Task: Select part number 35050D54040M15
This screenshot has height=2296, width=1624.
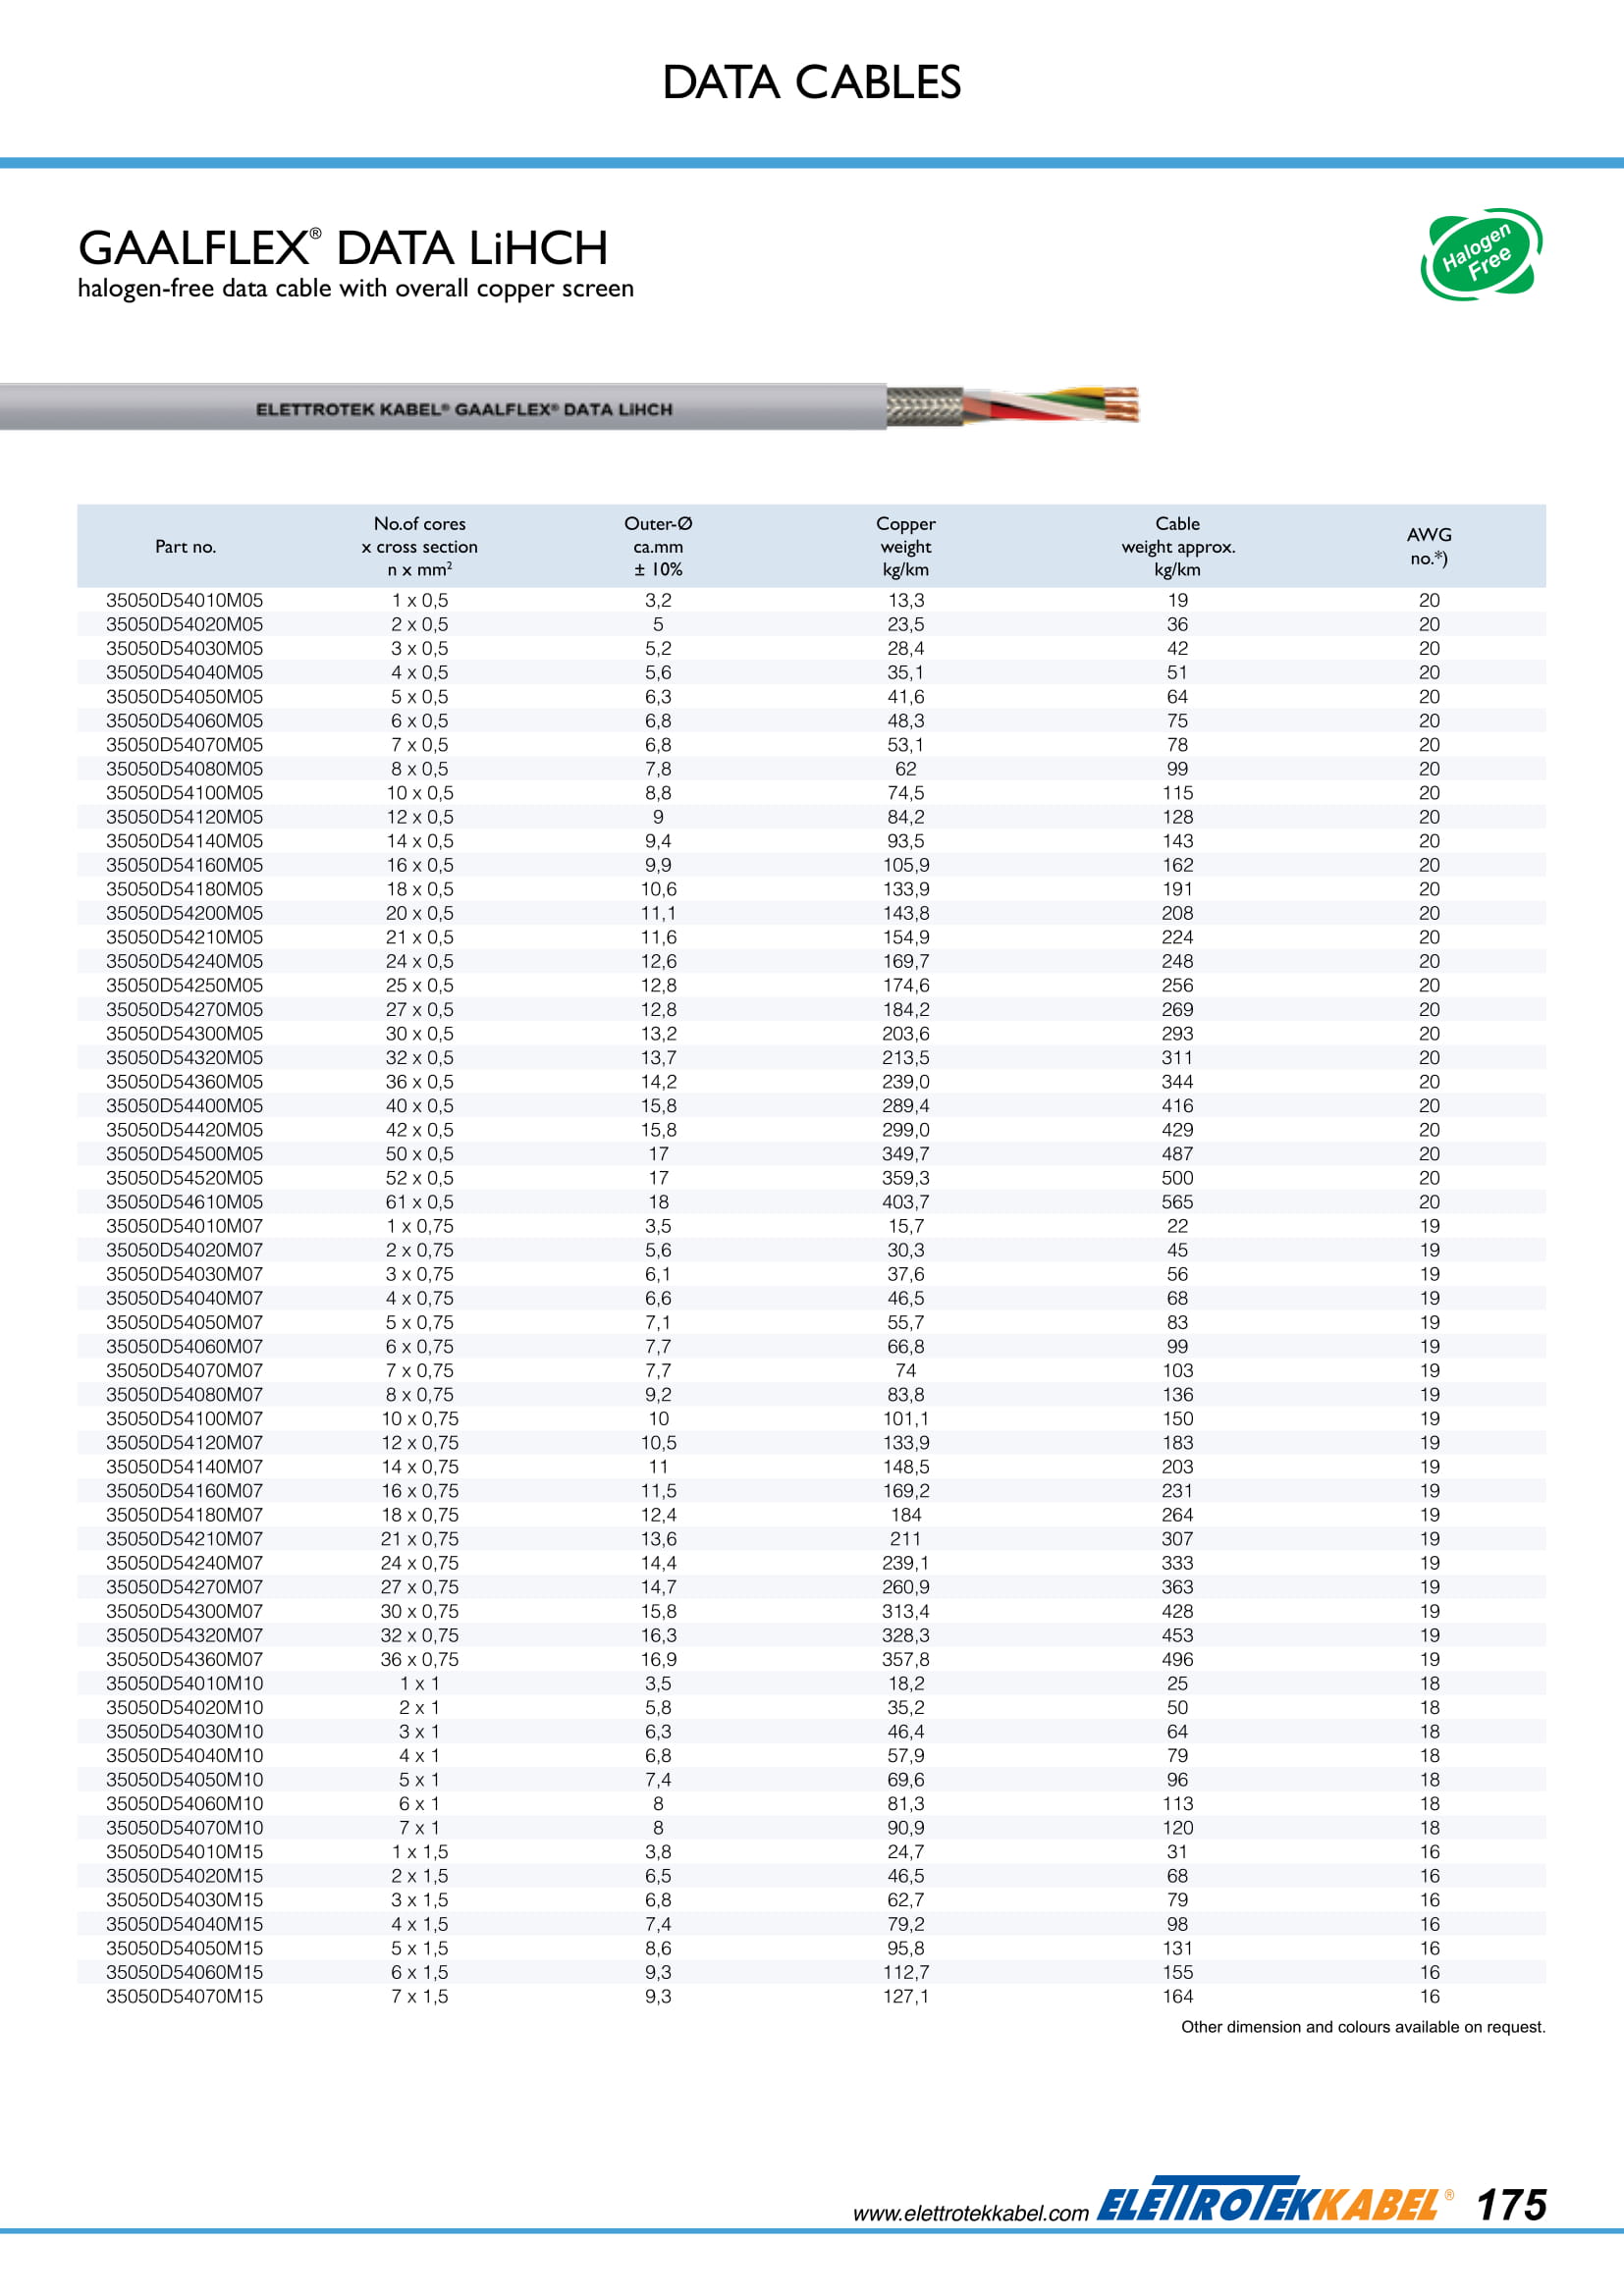Action: coord(185,1924)
